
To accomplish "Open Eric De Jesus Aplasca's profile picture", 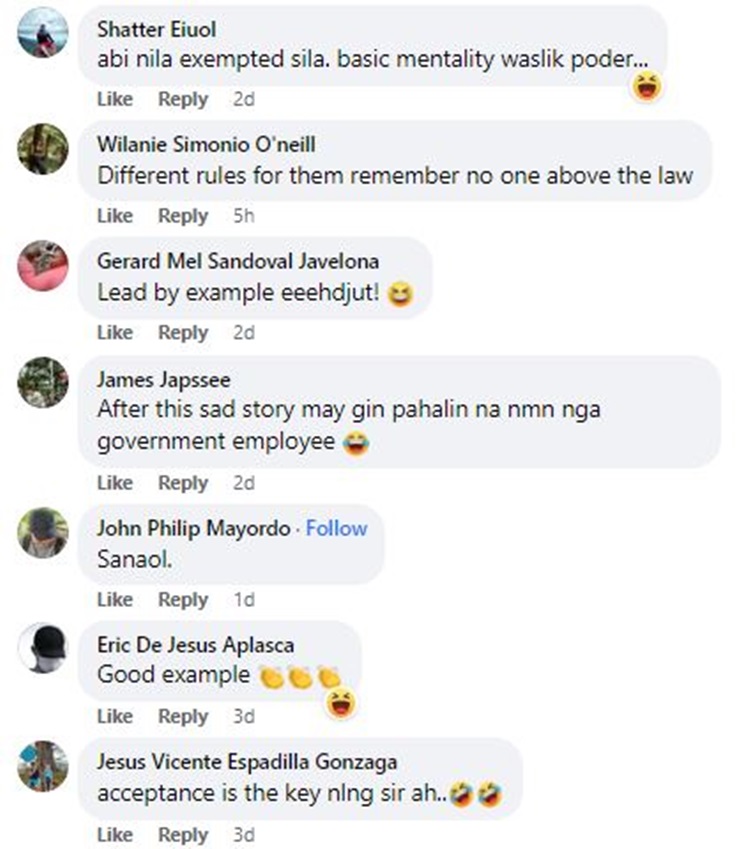I will tap(43, 649).
